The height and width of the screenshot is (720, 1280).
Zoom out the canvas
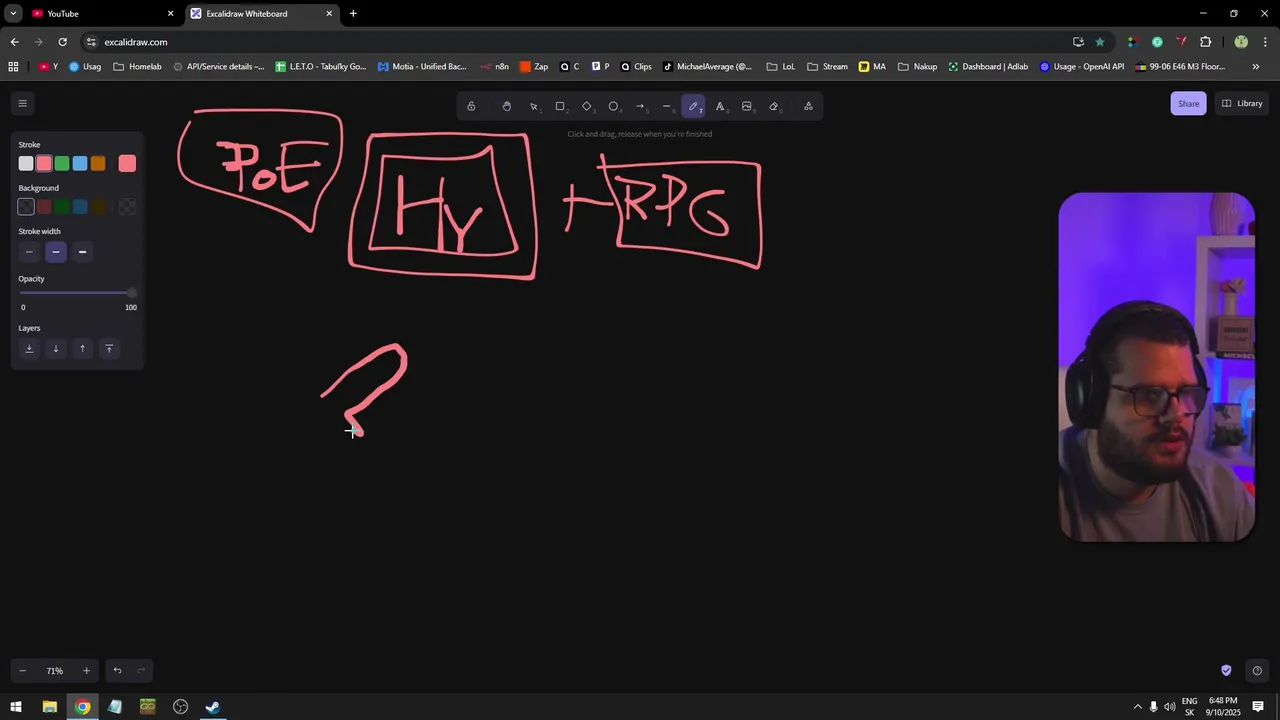(x=23, y=671)
